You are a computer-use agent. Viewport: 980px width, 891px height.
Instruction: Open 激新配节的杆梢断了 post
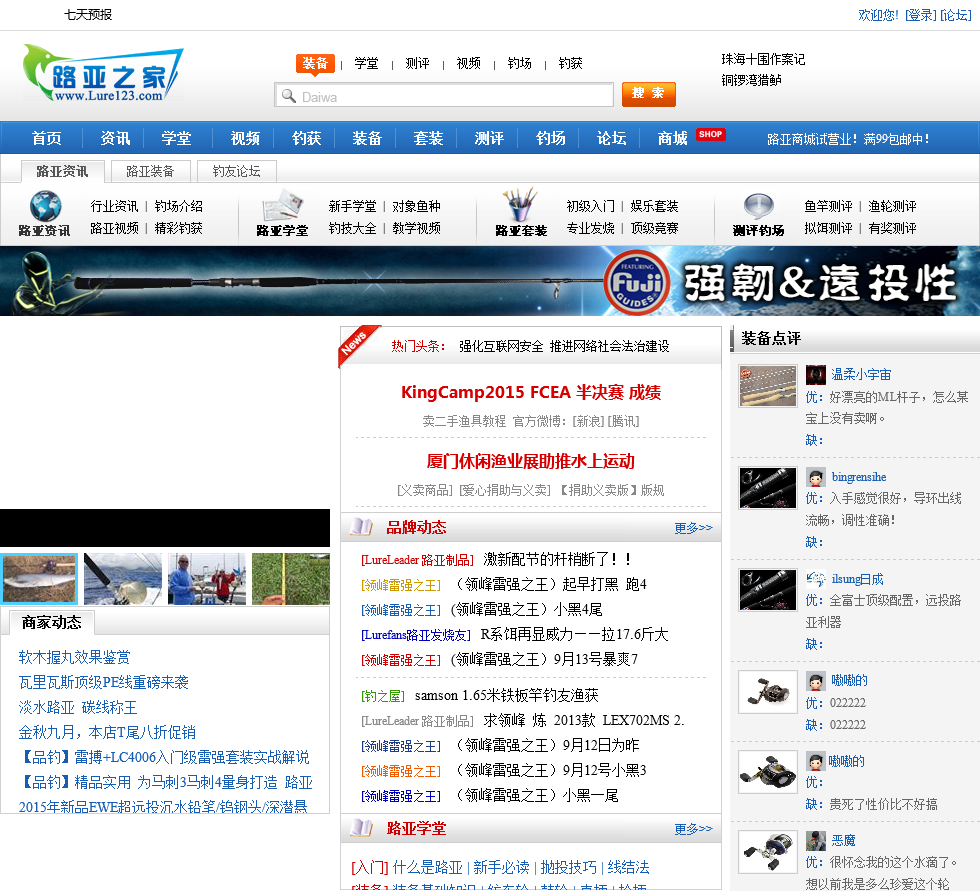point(558,559)
